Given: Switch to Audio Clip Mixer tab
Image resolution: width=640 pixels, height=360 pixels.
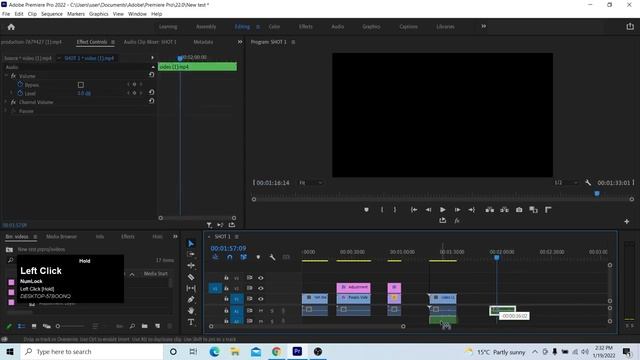Looking at the screenshot, I should click(150, 42).
